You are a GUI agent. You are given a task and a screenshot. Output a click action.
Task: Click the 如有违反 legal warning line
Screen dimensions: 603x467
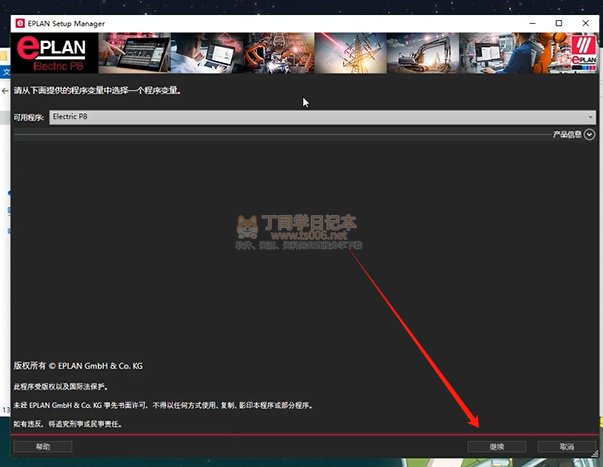click(x=68, y=424)
